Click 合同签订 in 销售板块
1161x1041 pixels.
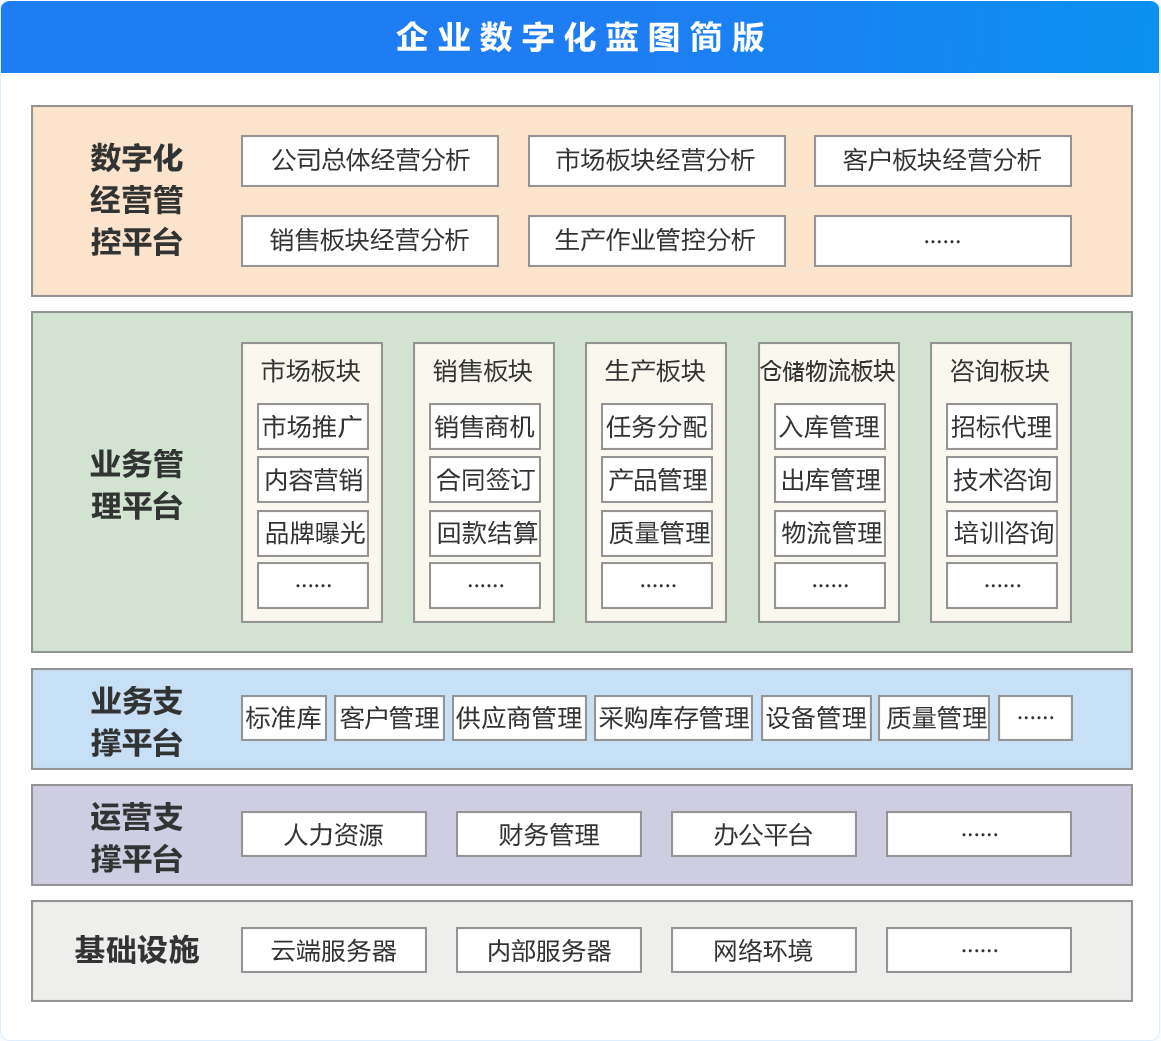[x=485, y=480]
